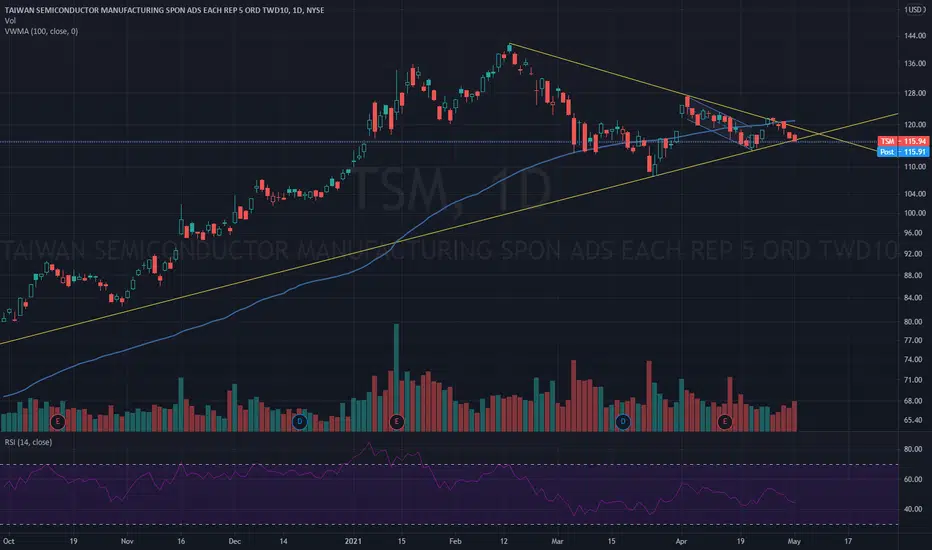Click 100.00 on the price axis

[915, 213]
